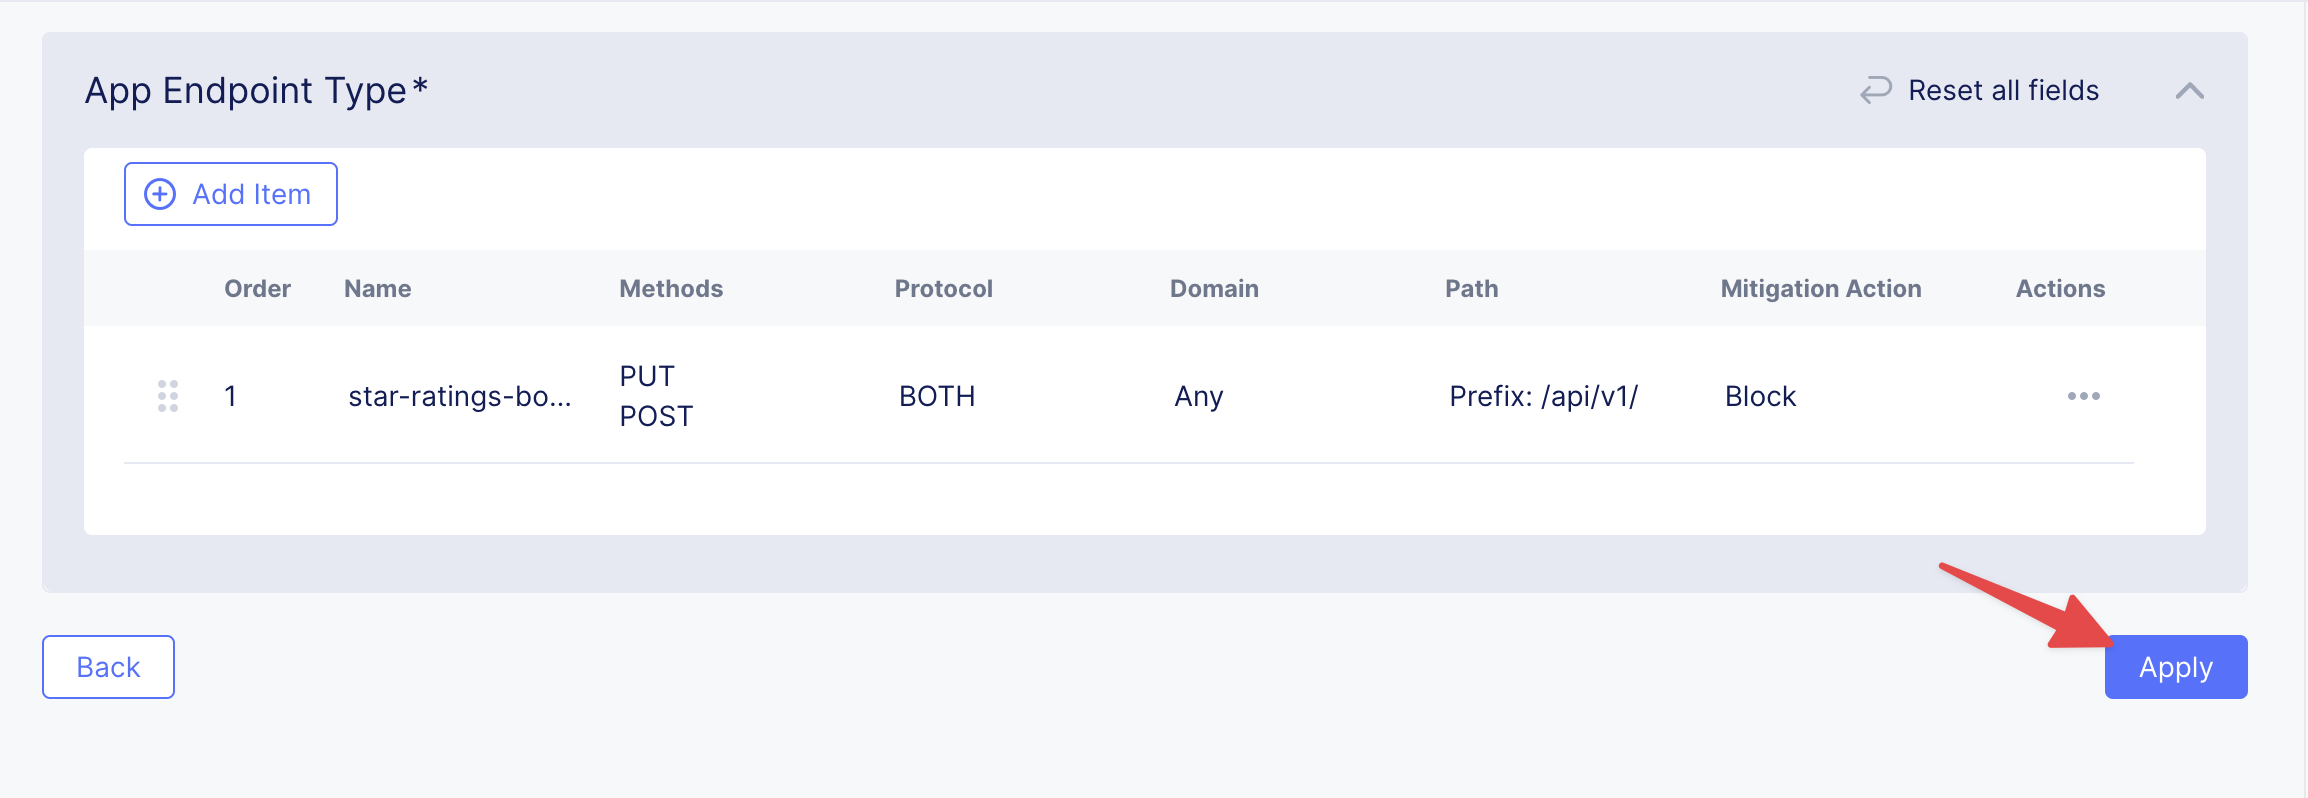2308x798 pixels.
Task: Click the Block mitigation action cell
Action: click(x=1760, y=396)
